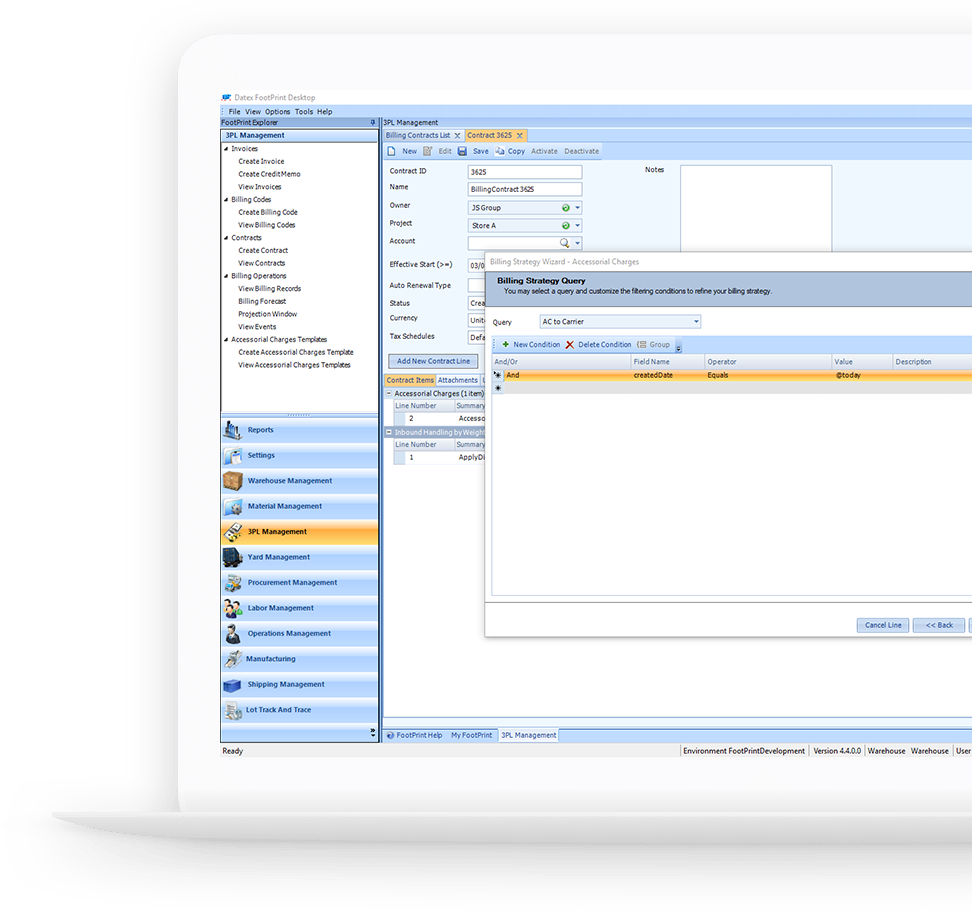The height and width of the screenshot is (913, 972).
Task: Open Create Invoice in tree
Action: (x=261, y=162)
